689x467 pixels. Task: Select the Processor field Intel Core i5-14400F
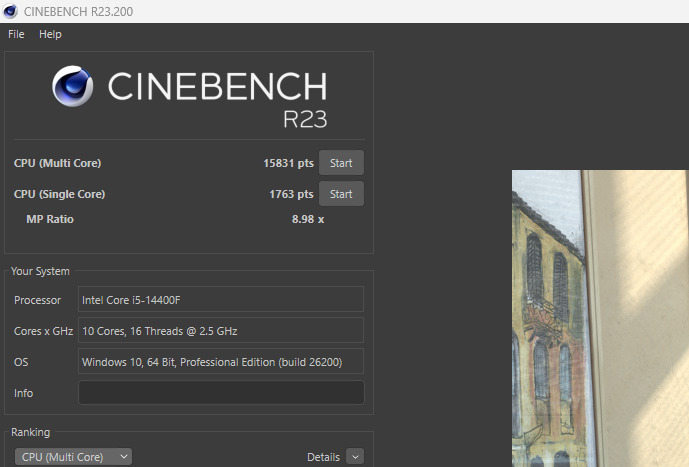pyautogui.click(x=221, y=299)
